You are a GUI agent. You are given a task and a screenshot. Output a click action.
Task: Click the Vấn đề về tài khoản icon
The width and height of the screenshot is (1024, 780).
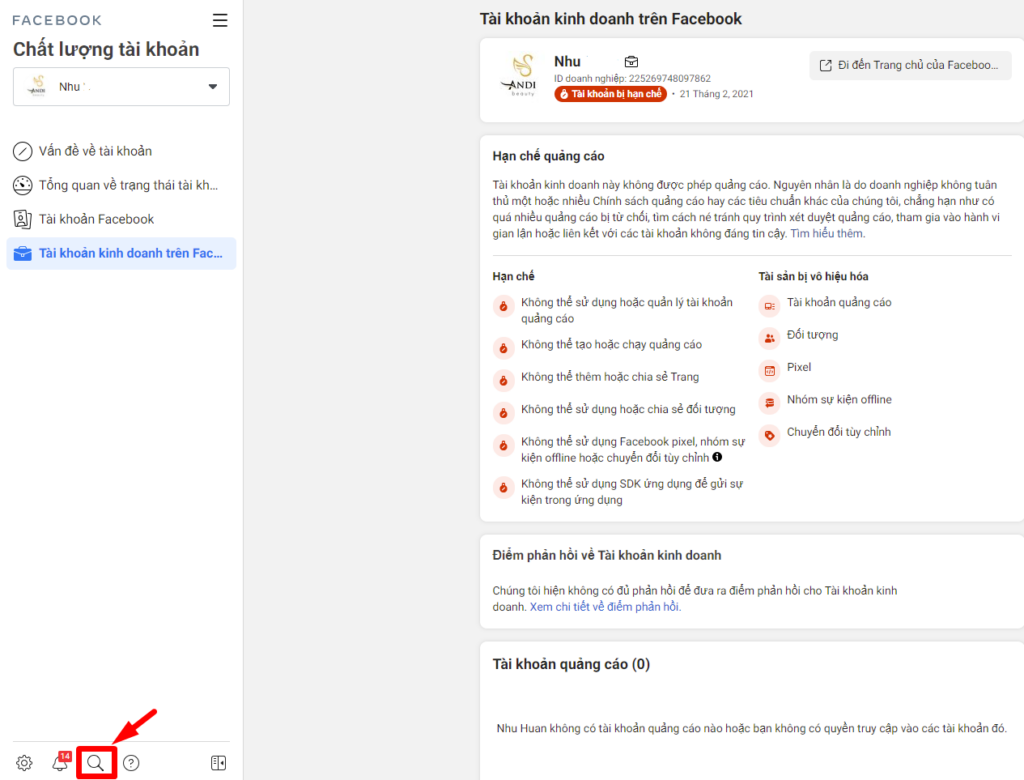point(23,152)
